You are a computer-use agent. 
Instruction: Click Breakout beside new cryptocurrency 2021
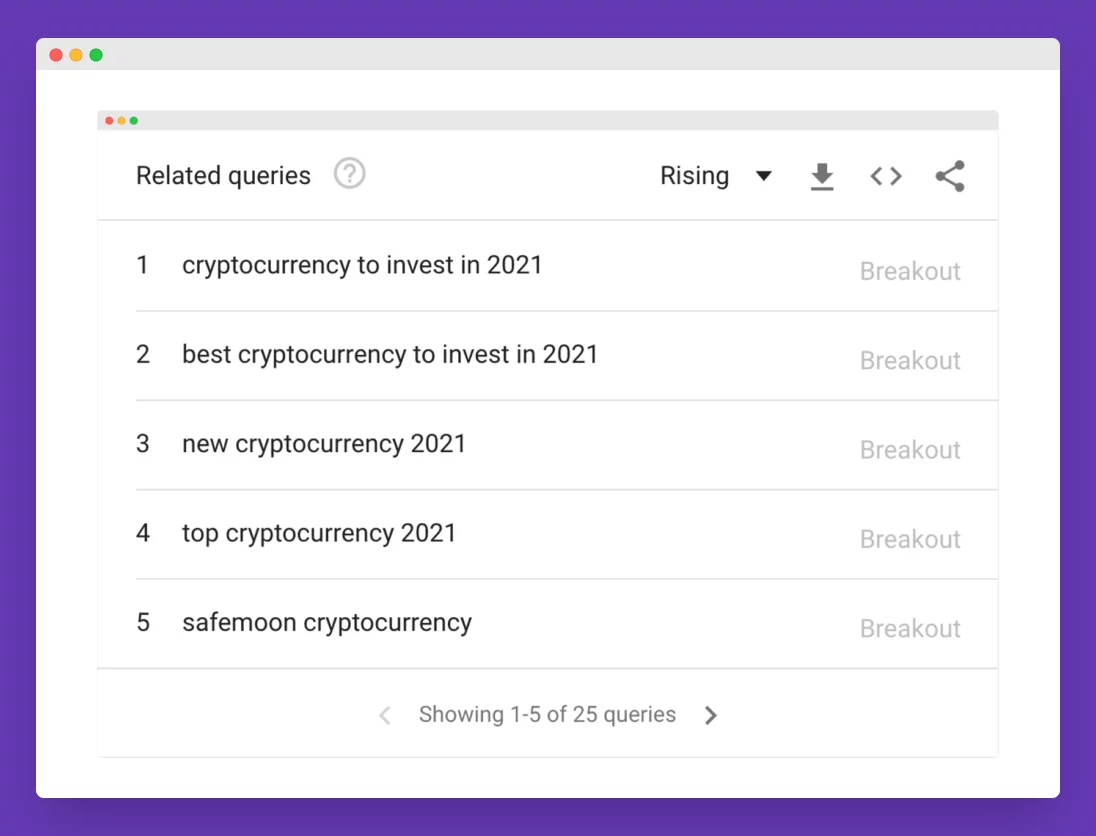coord(910,449)
